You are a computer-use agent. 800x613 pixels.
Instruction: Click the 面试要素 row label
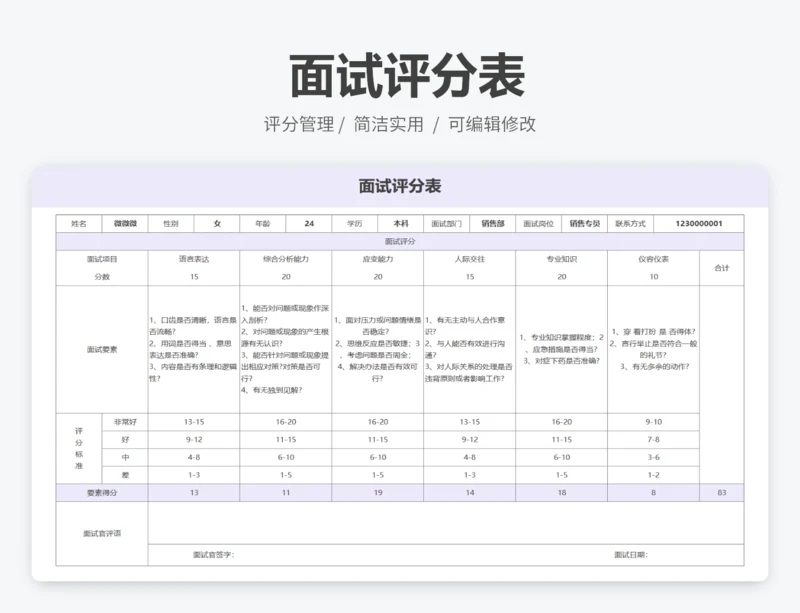(x=102, y=350)
